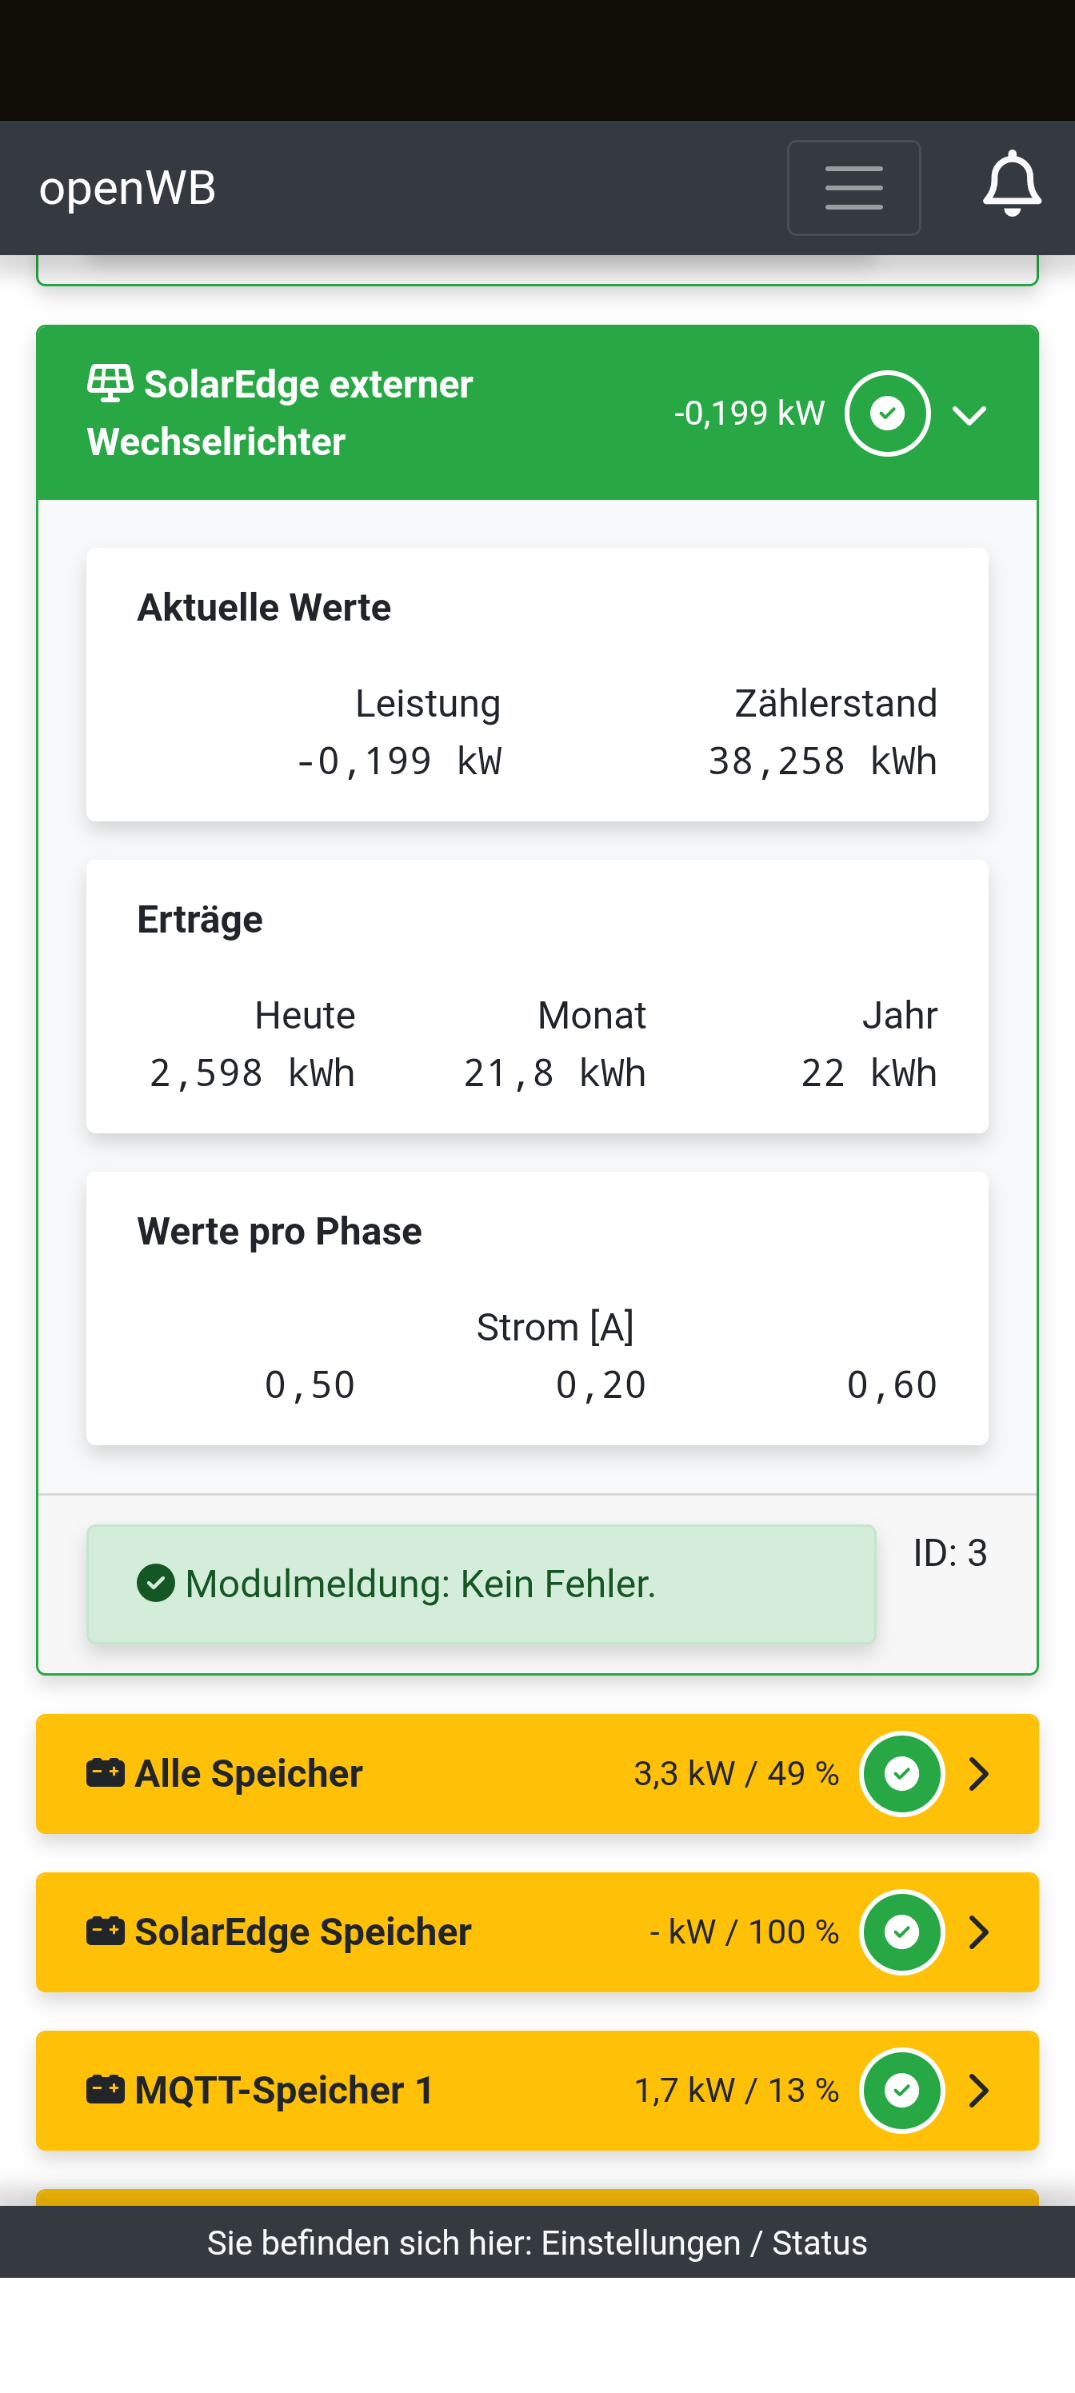Click battery icon next to SolarEdge Speicher
The image size is (1075, 2393).
click(x=105, y=1931)
